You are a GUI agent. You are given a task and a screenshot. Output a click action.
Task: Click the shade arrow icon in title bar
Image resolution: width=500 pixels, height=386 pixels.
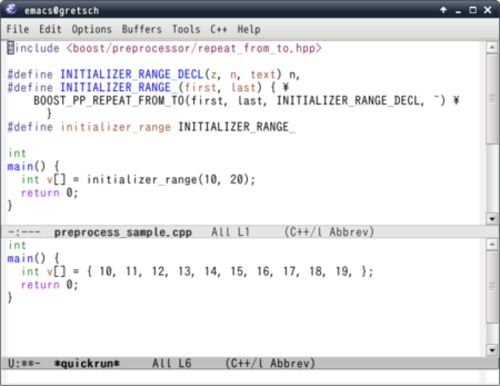443,10
